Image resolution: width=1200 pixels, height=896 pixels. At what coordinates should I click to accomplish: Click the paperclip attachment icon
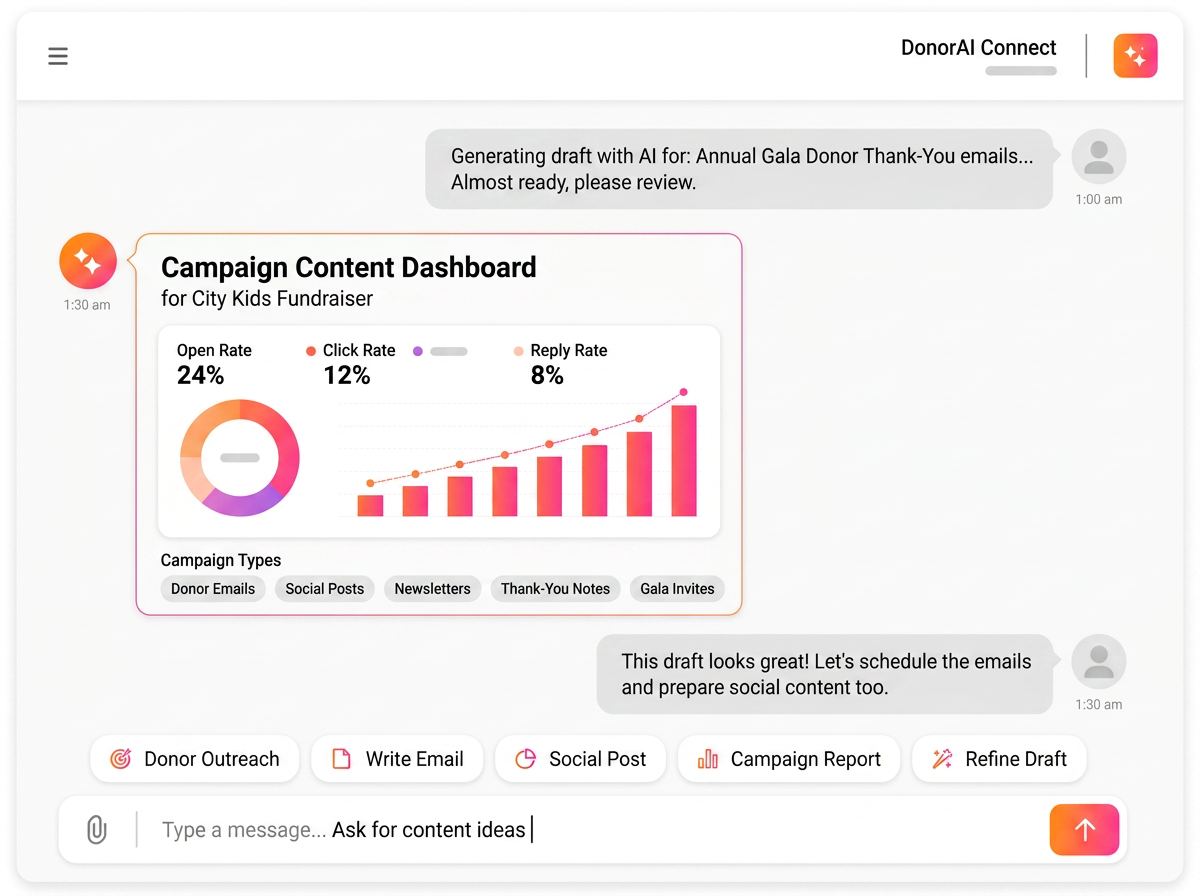[96, 829]
